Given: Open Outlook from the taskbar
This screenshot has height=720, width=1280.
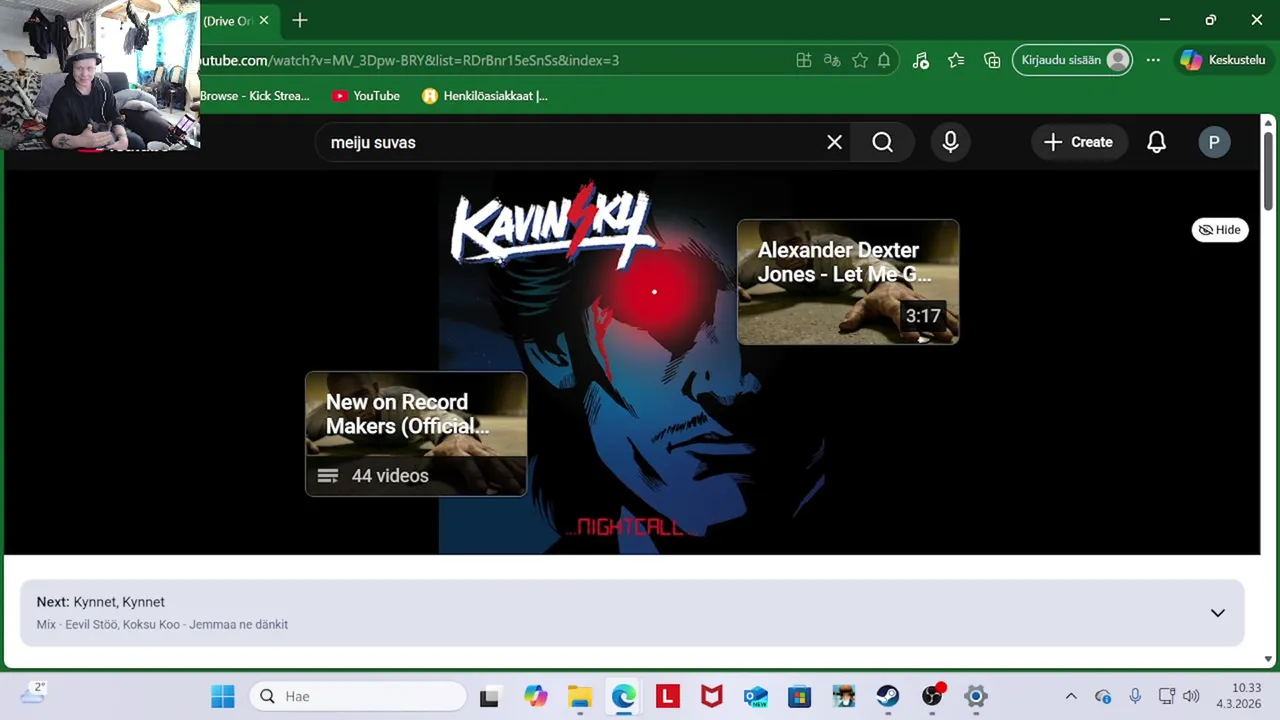Looking at the screenshot, I should 755,696.
